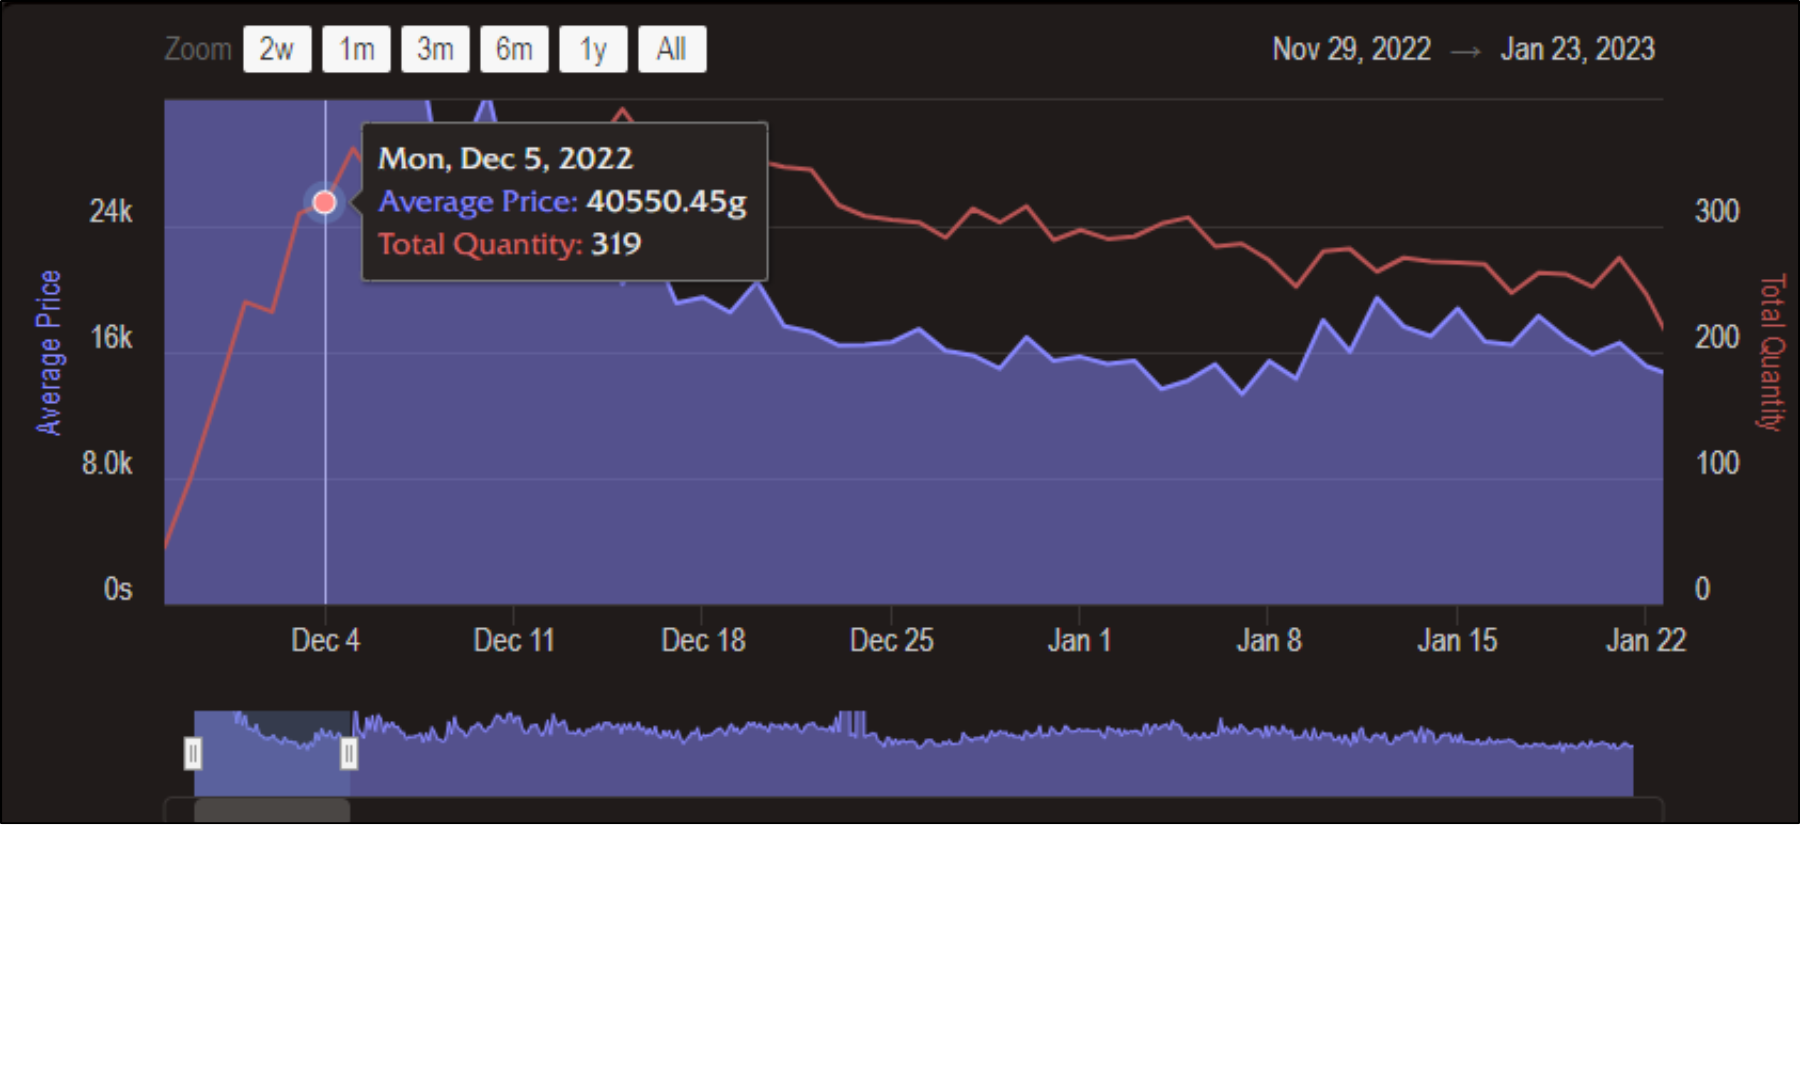
Task: Click the Average Price axis title
Action: [x=48, y=352]
